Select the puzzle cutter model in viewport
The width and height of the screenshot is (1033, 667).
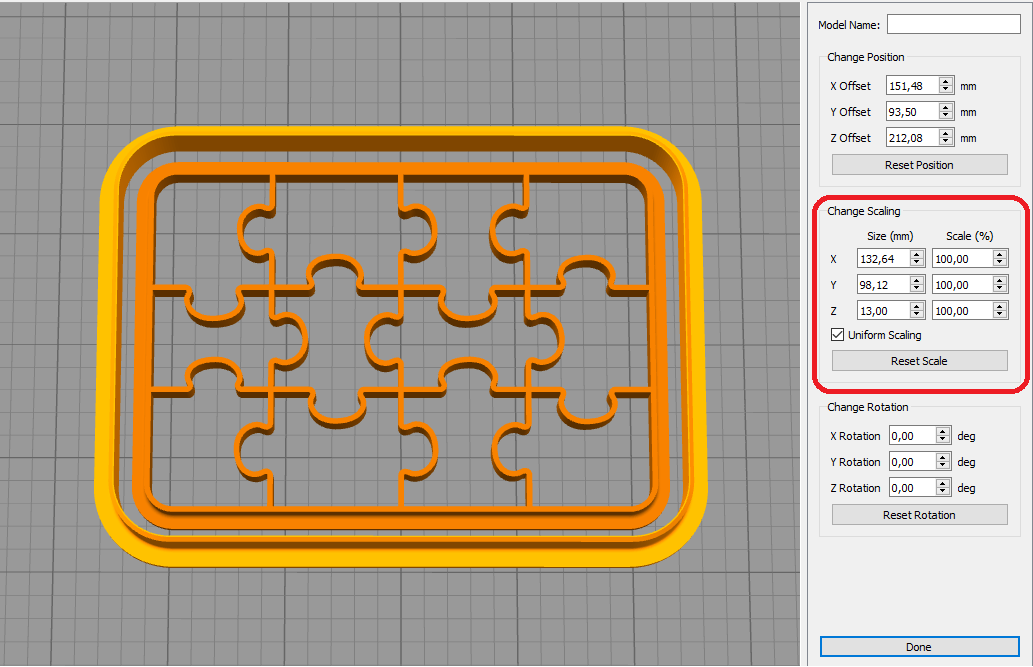tap(401, 346)
